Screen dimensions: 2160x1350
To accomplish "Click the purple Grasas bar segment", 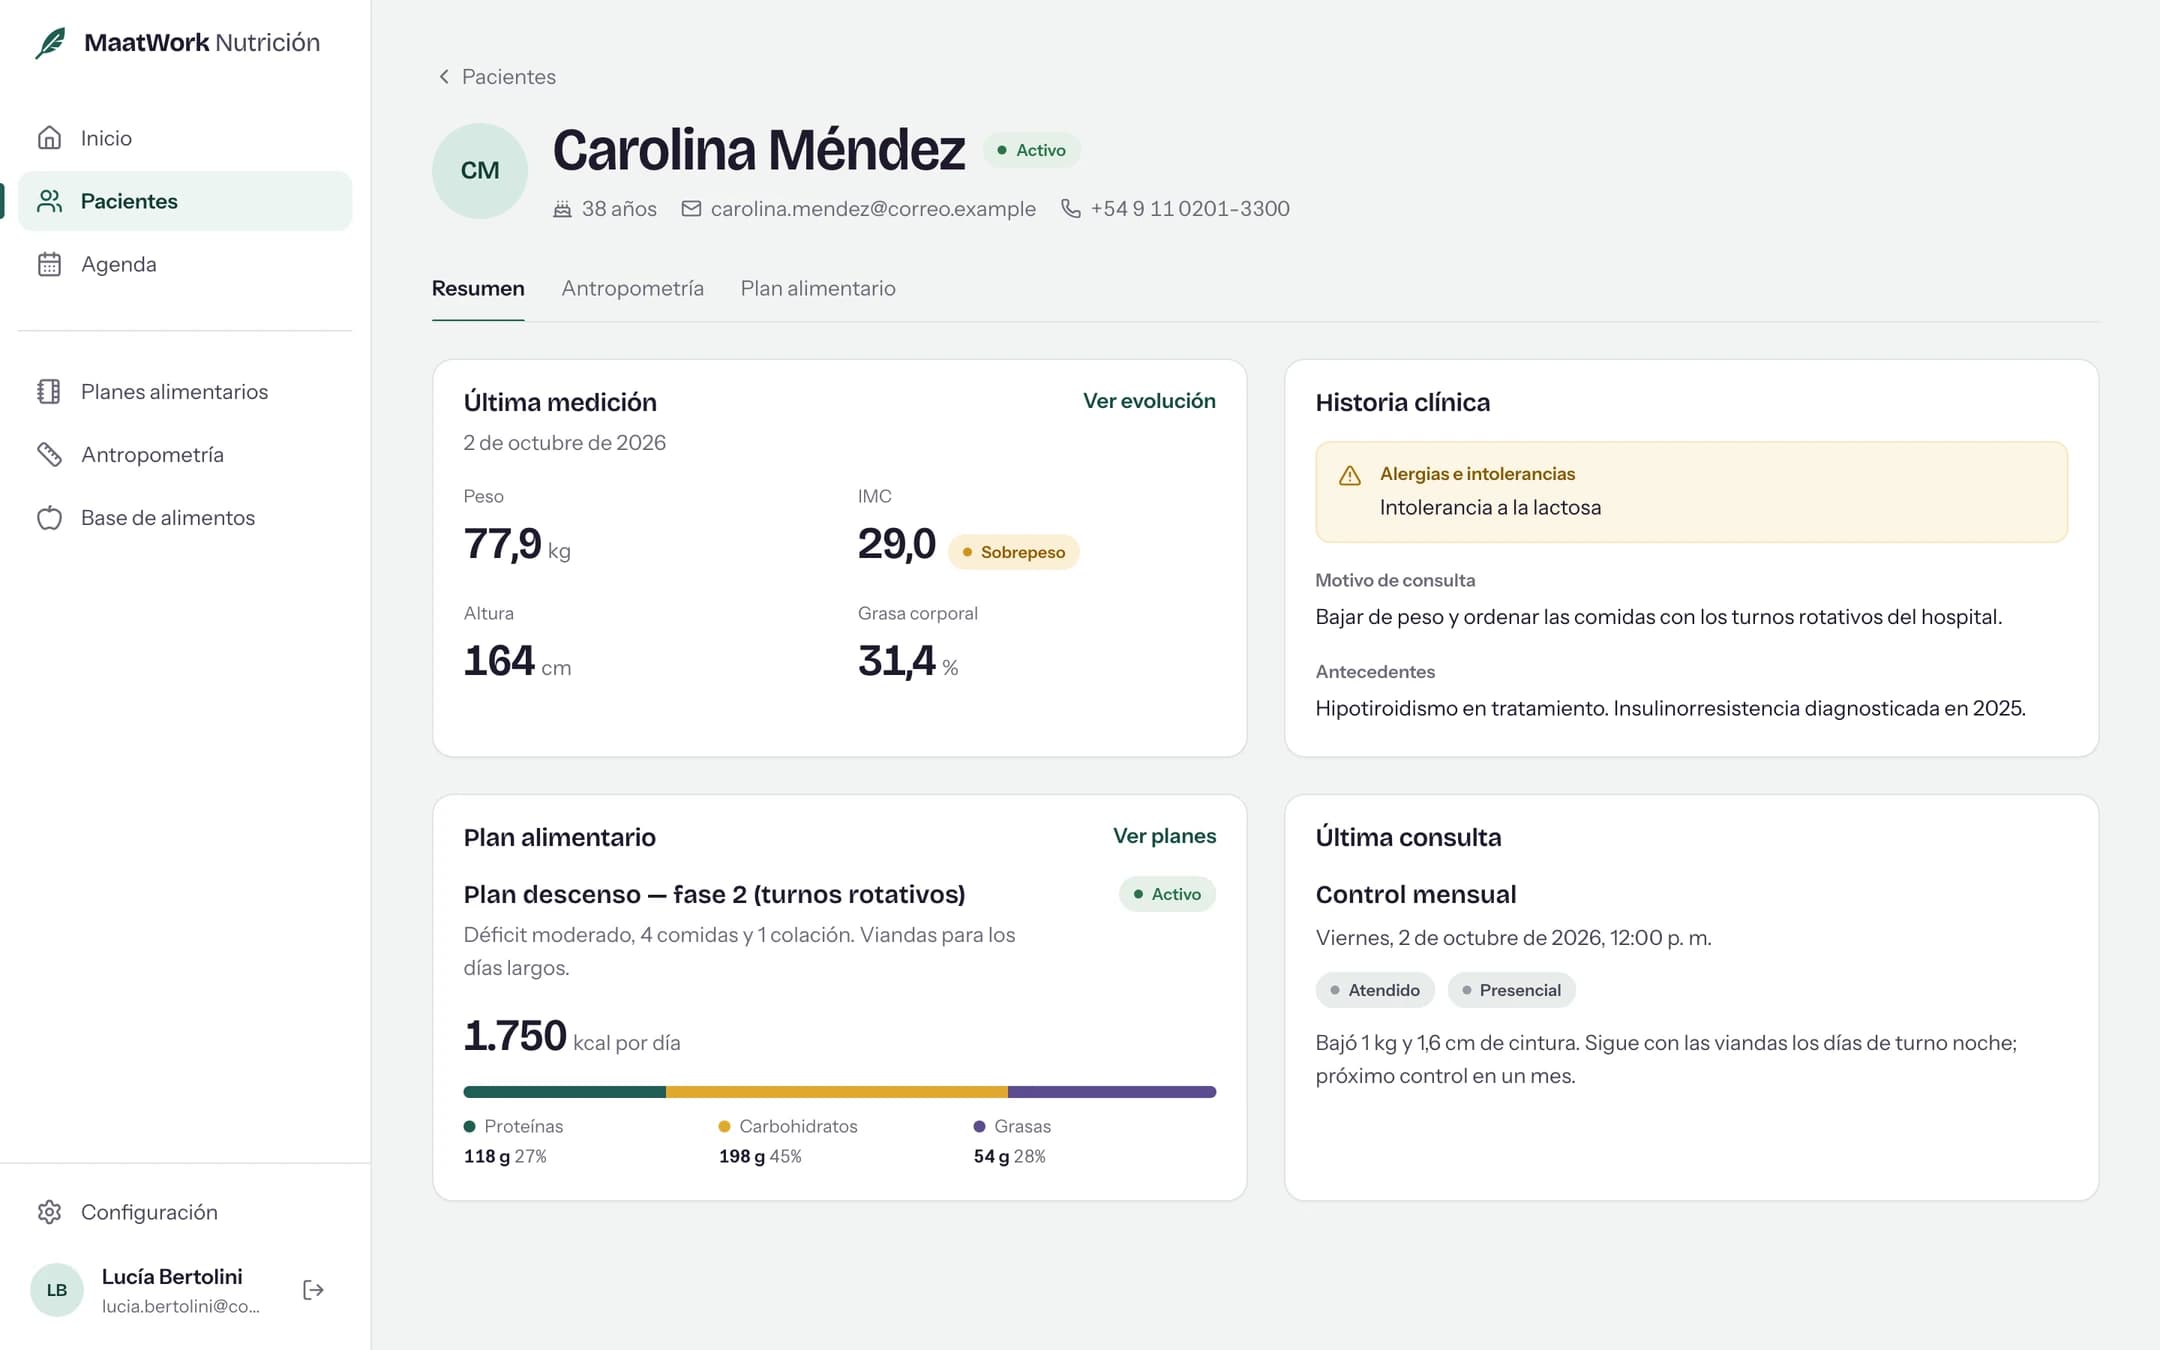I will 1112,1092.
